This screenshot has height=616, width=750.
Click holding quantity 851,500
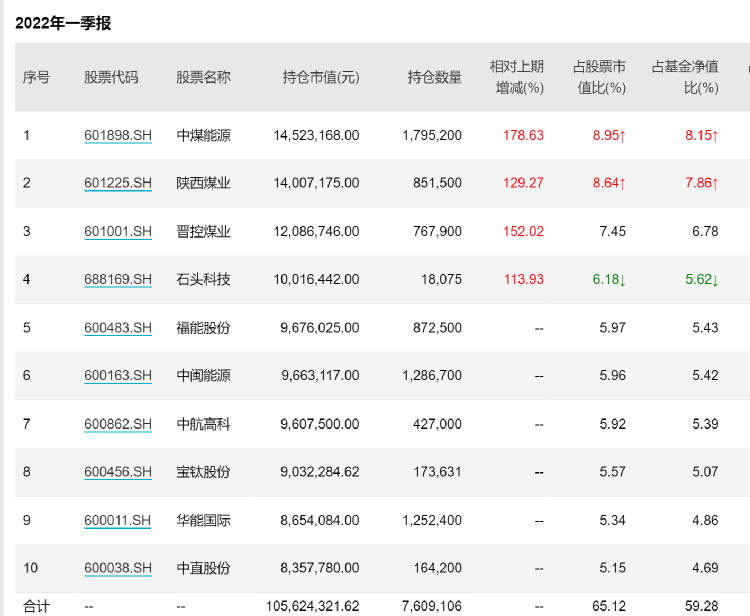click(437, 183)
